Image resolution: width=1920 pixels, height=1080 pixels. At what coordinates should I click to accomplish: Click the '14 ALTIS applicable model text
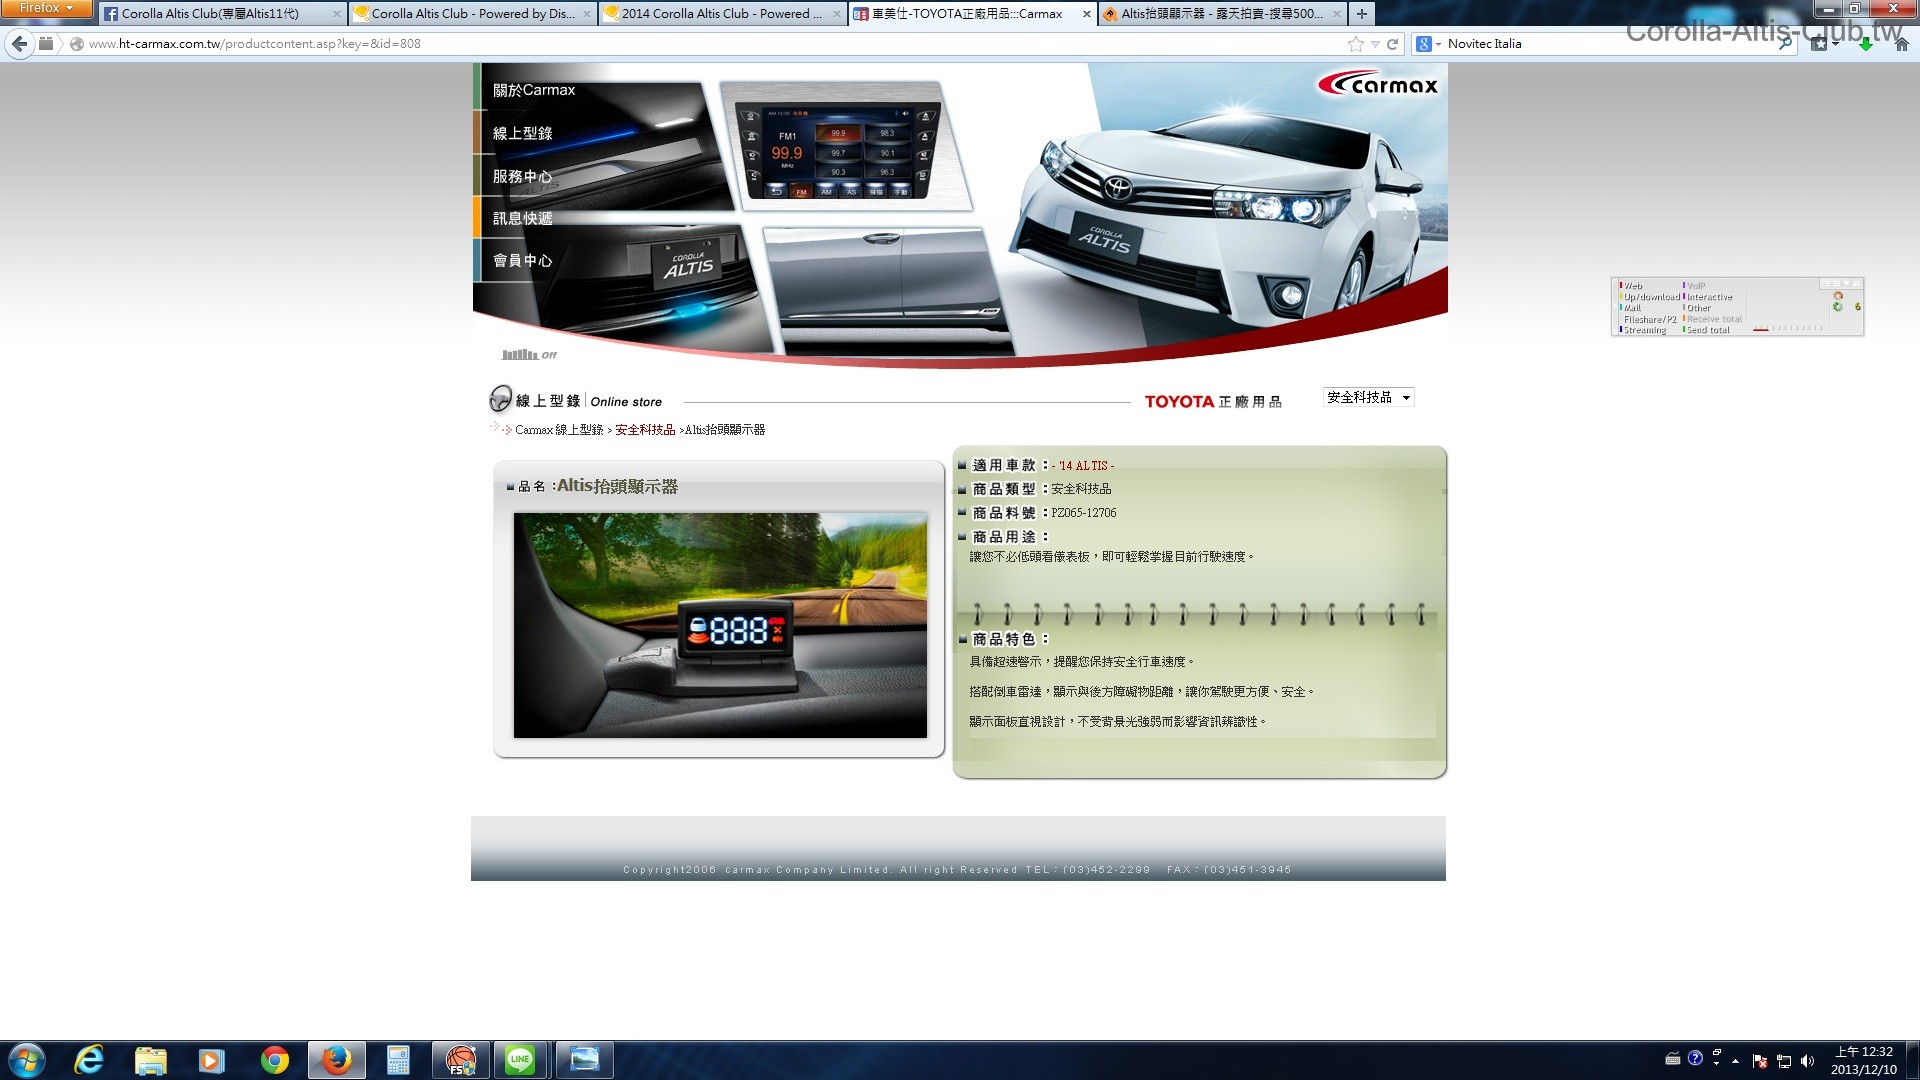point(1083,466)
